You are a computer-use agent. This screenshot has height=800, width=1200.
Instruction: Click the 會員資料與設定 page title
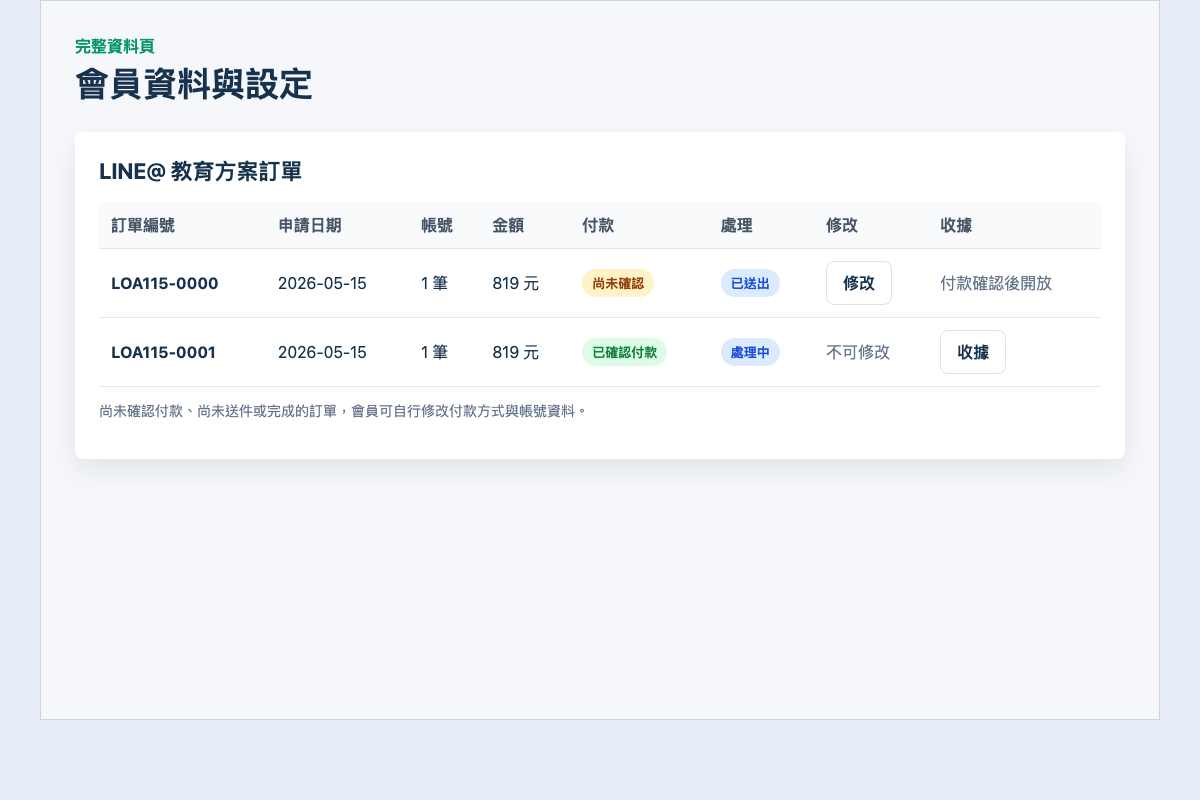[x=194, y=84]
